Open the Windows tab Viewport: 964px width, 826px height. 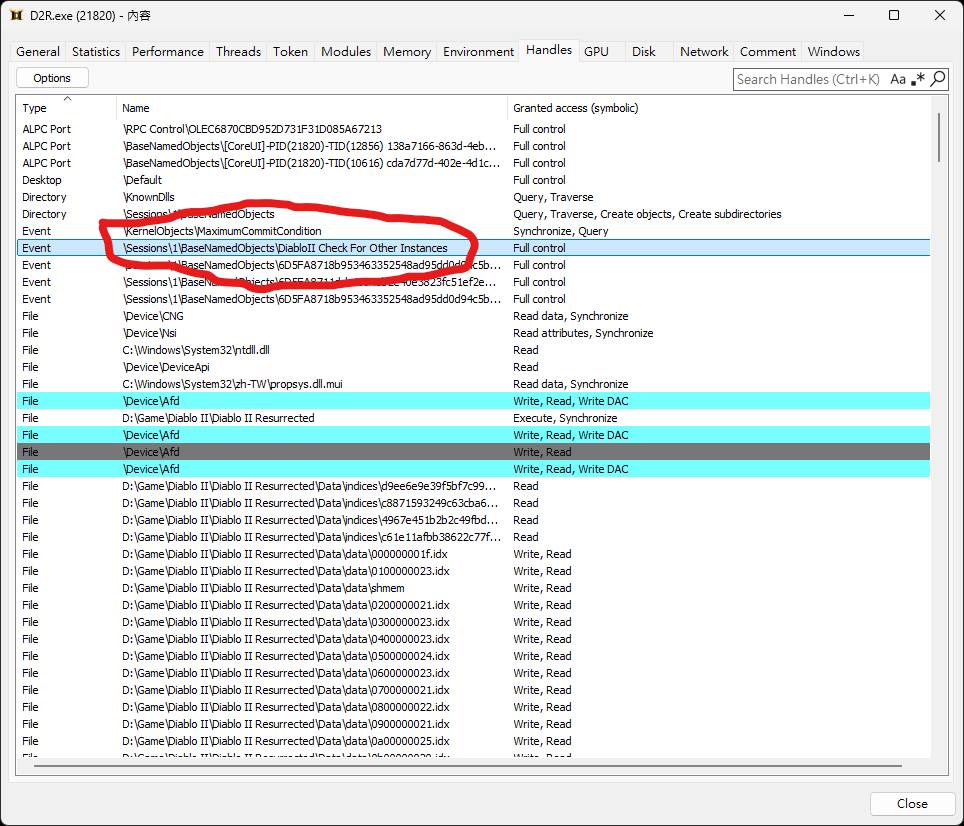click(x=834, y=52)
